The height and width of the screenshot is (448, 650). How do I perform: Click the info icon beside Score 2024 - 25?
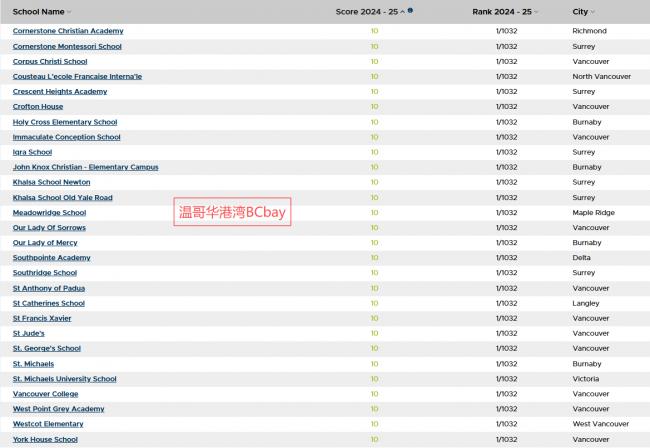point(410,10)
